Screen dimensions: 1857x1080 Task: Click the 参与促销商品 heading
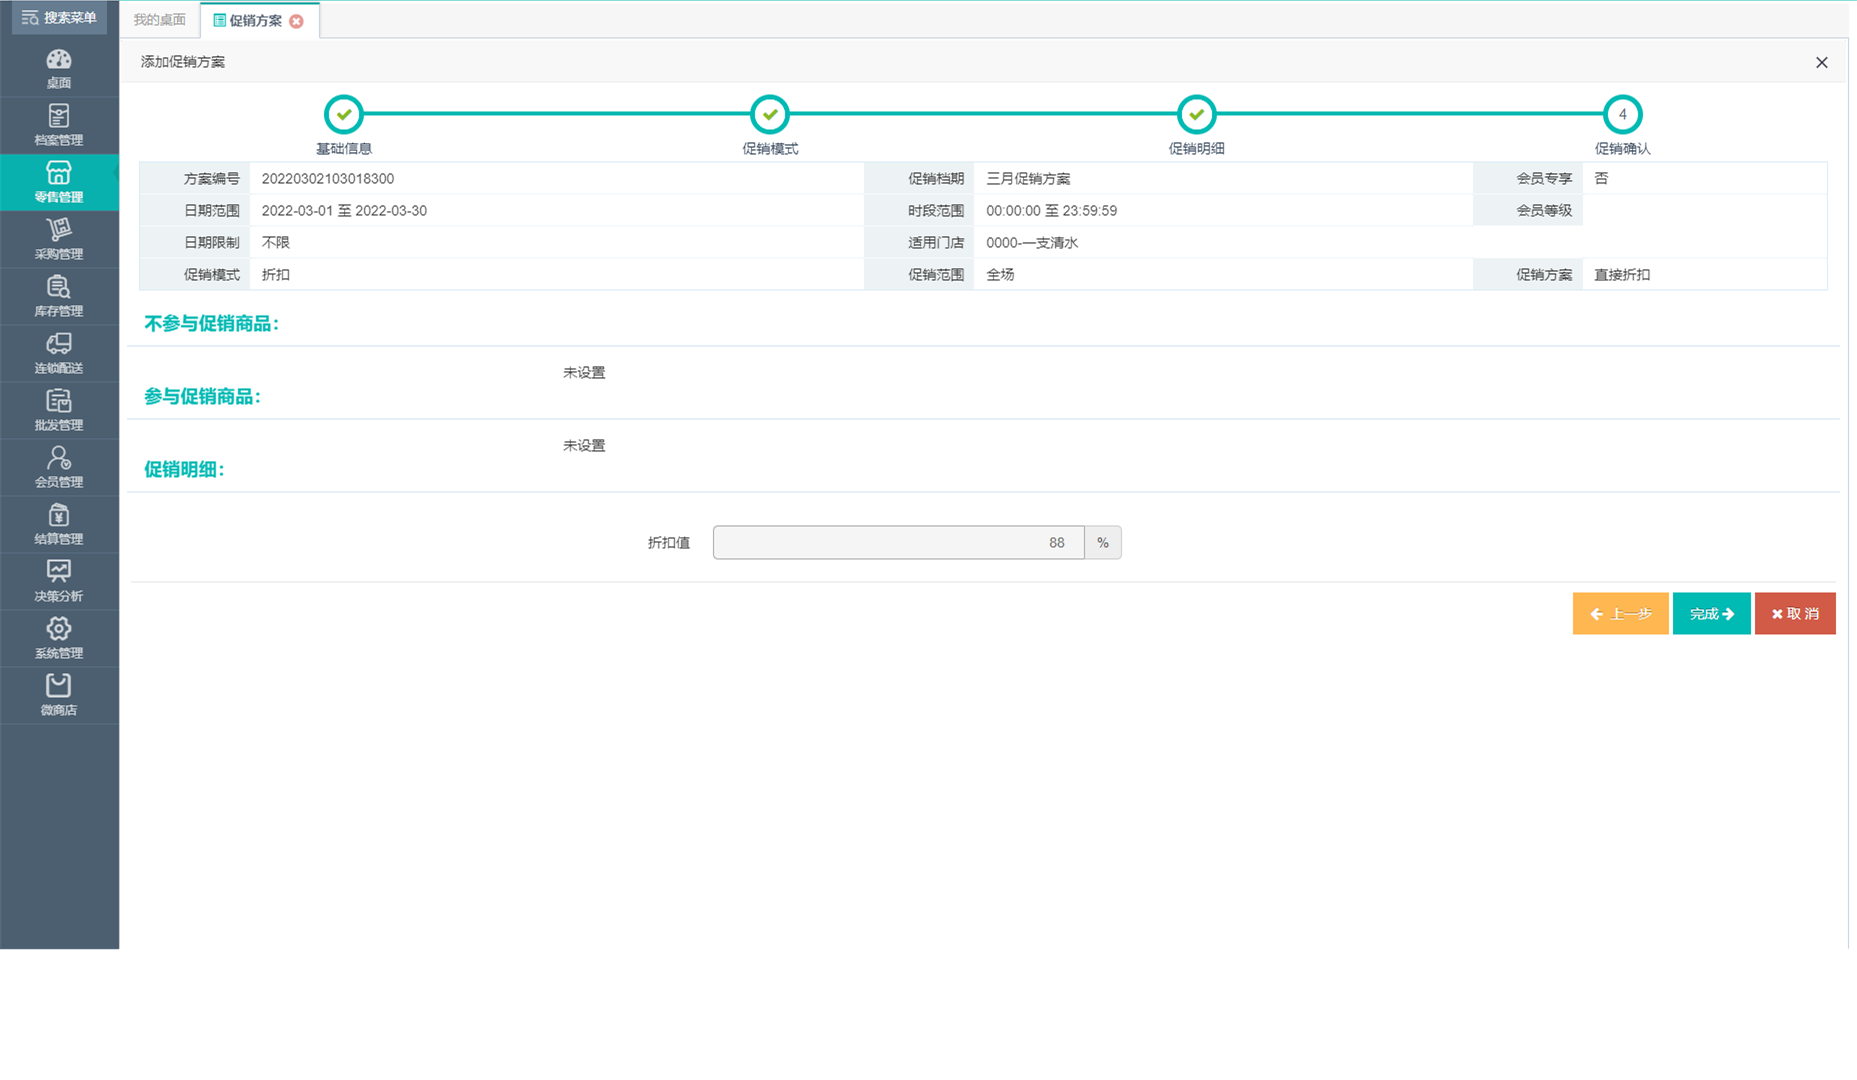coord(202,396)
